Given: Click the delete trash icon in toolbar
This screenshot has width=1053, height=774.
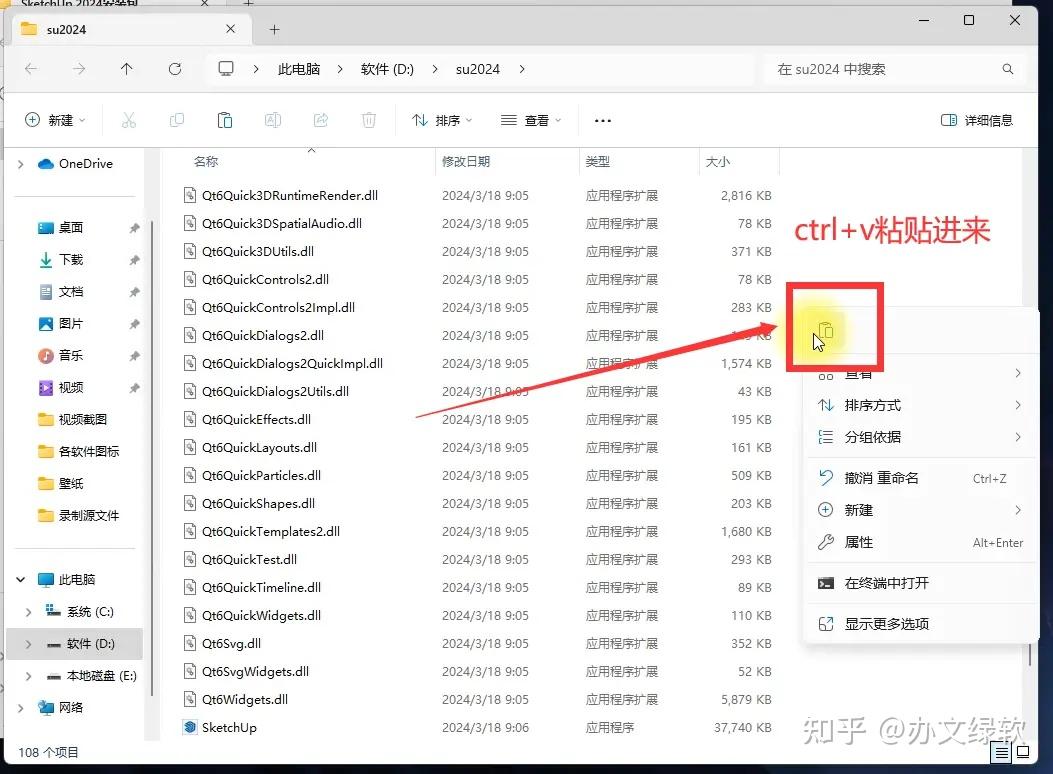Looking at the screenshot, I should coord(369,120).
